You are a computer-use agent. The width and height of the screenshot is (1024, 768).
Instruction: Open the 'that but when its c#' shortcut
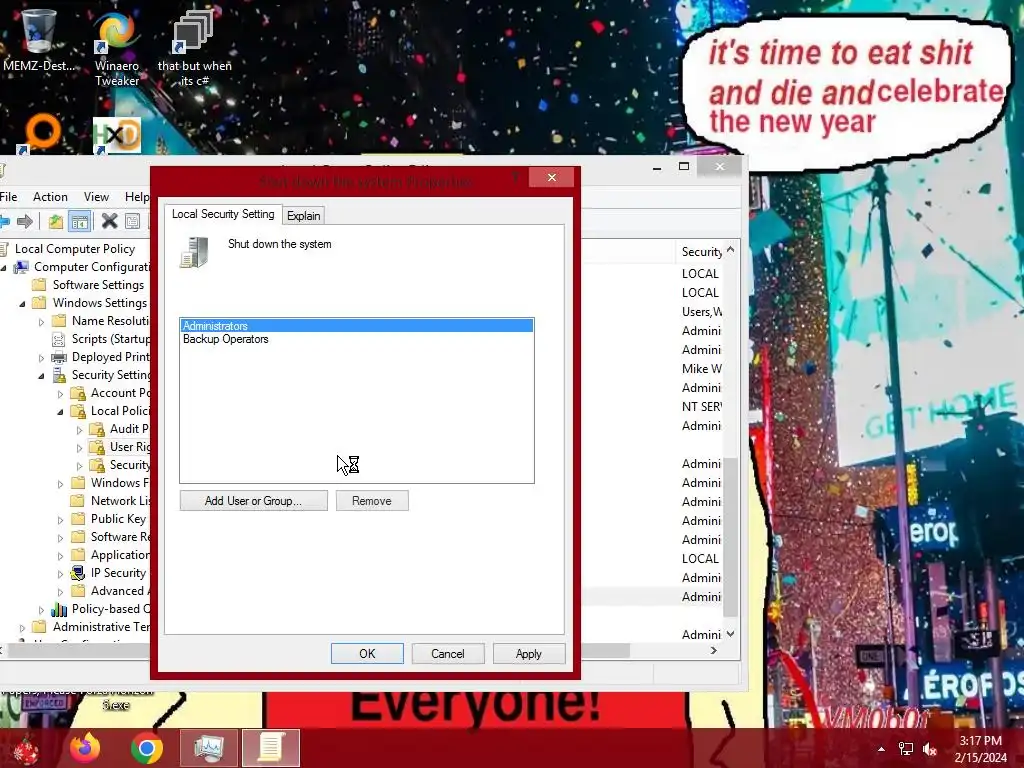point(194,47)
